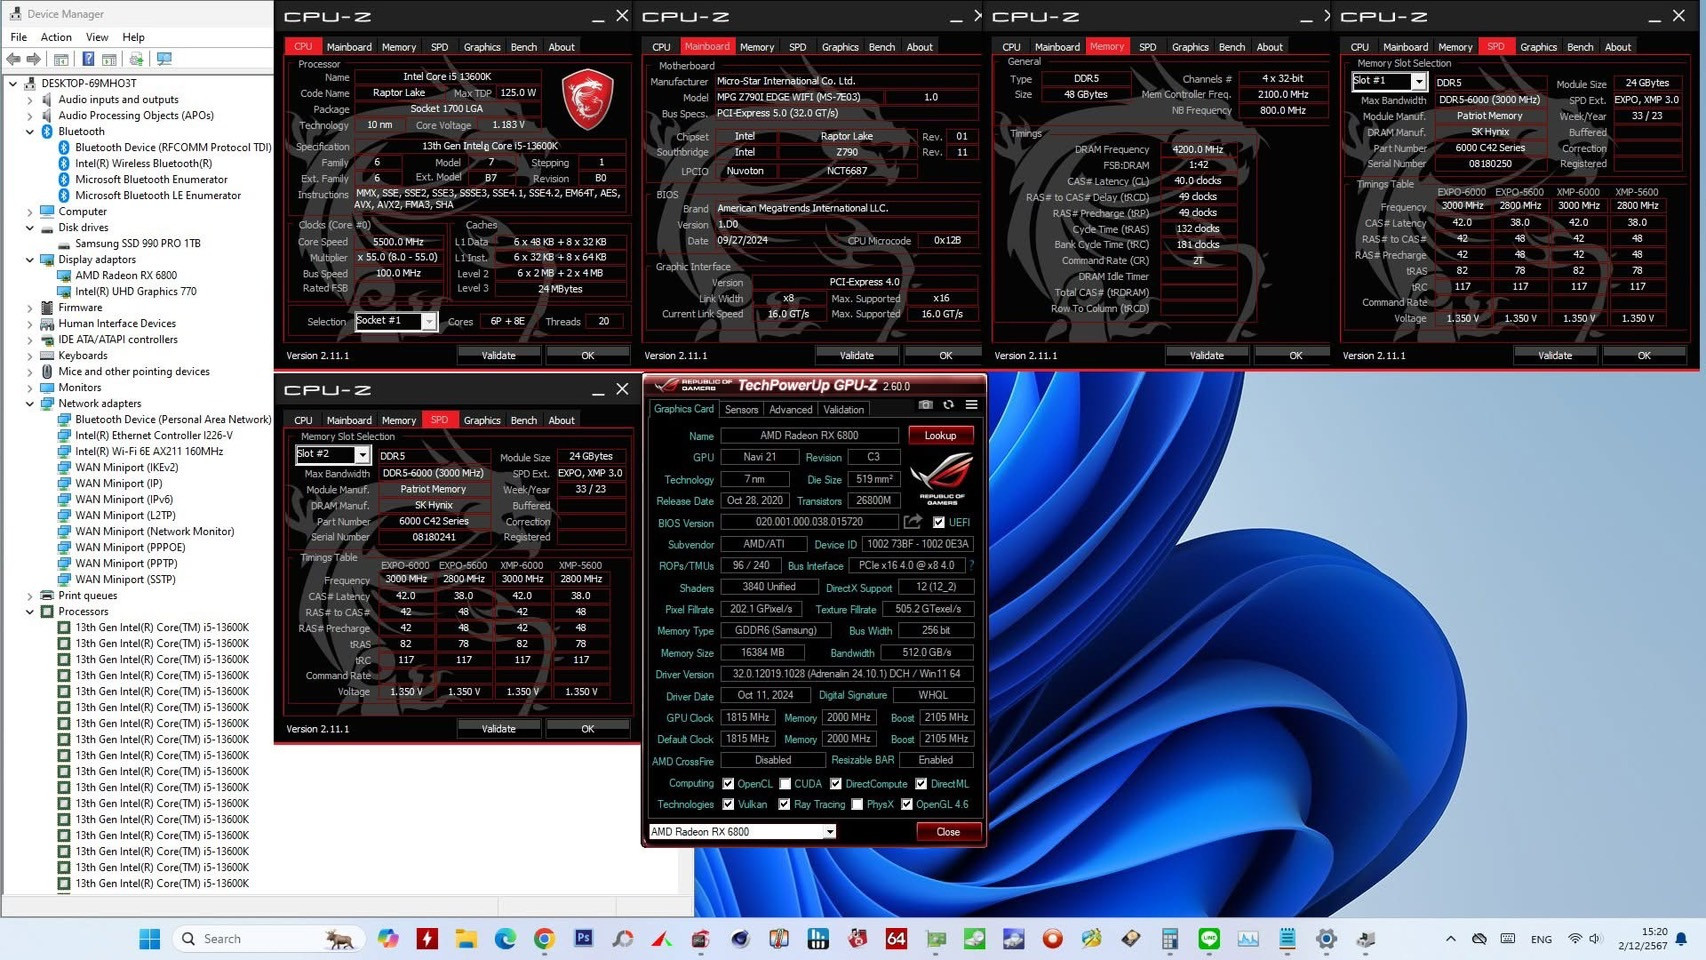The width and height of the screenshot is (1706, 960).
Task: Toggle the CUDA checkbox in GPU-Z
Action: coord(785,784)
